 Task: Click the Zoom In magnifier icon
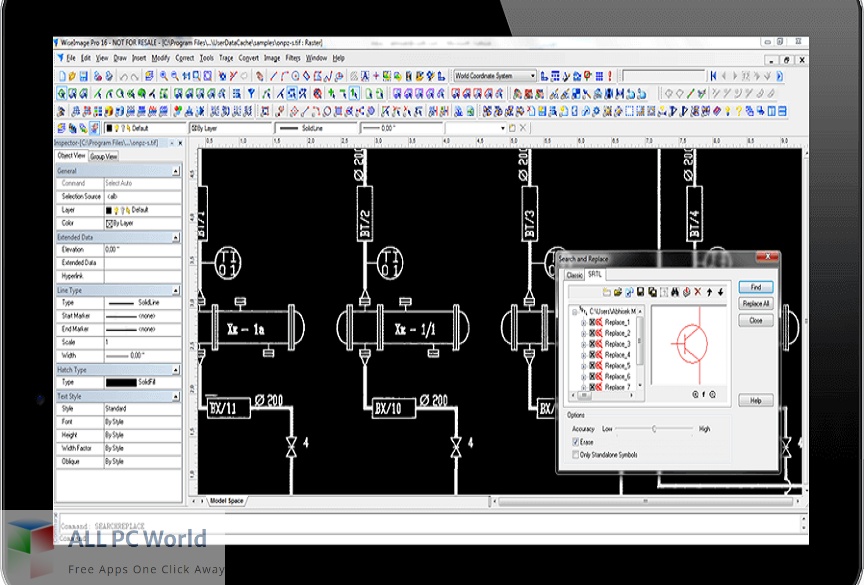pyautogui.click(x=164, y=76)
